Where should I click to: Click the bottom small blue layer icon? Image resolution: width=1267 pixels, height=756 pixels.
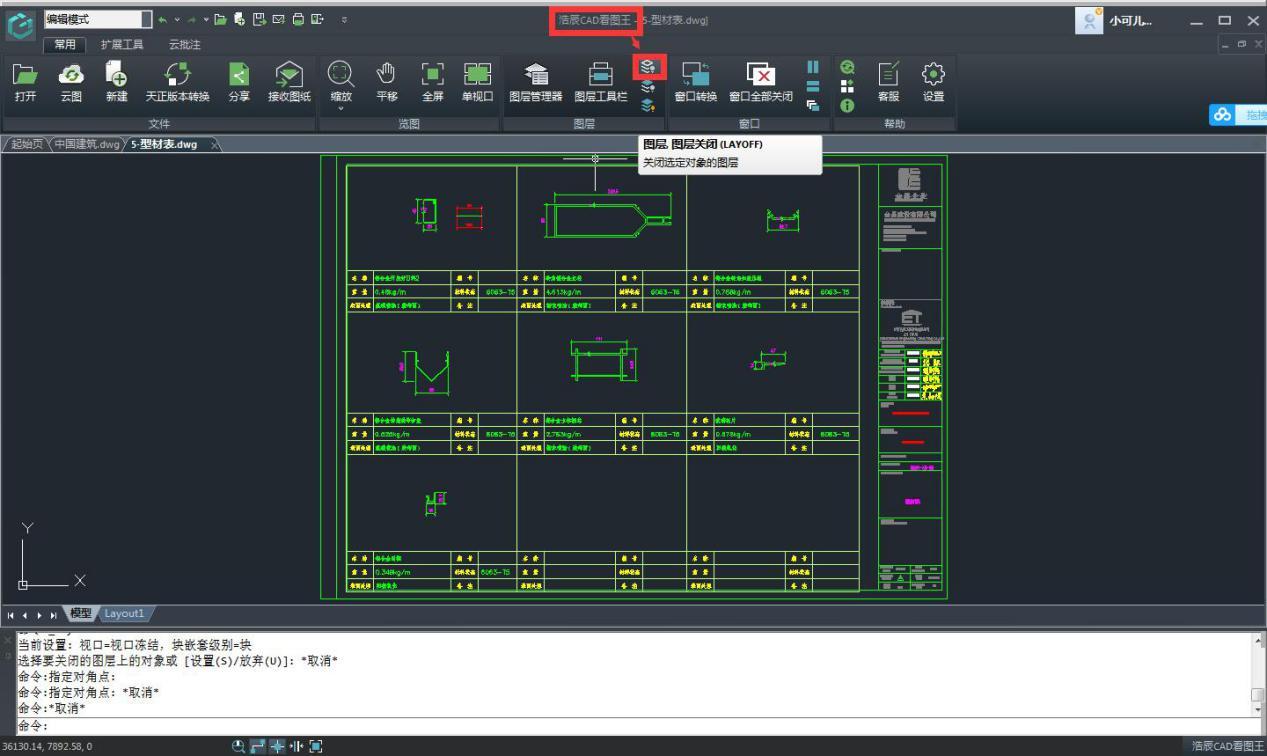[x=648, y=104]
